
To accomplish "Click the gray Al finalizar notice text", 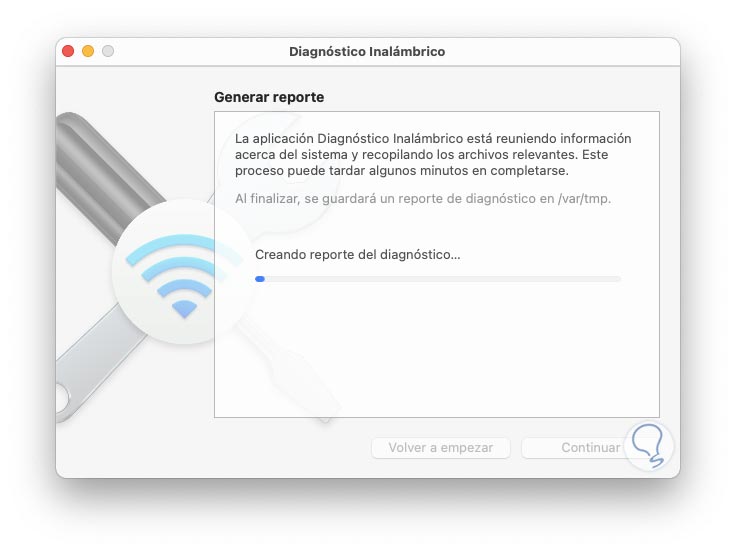I will [423, 199].
